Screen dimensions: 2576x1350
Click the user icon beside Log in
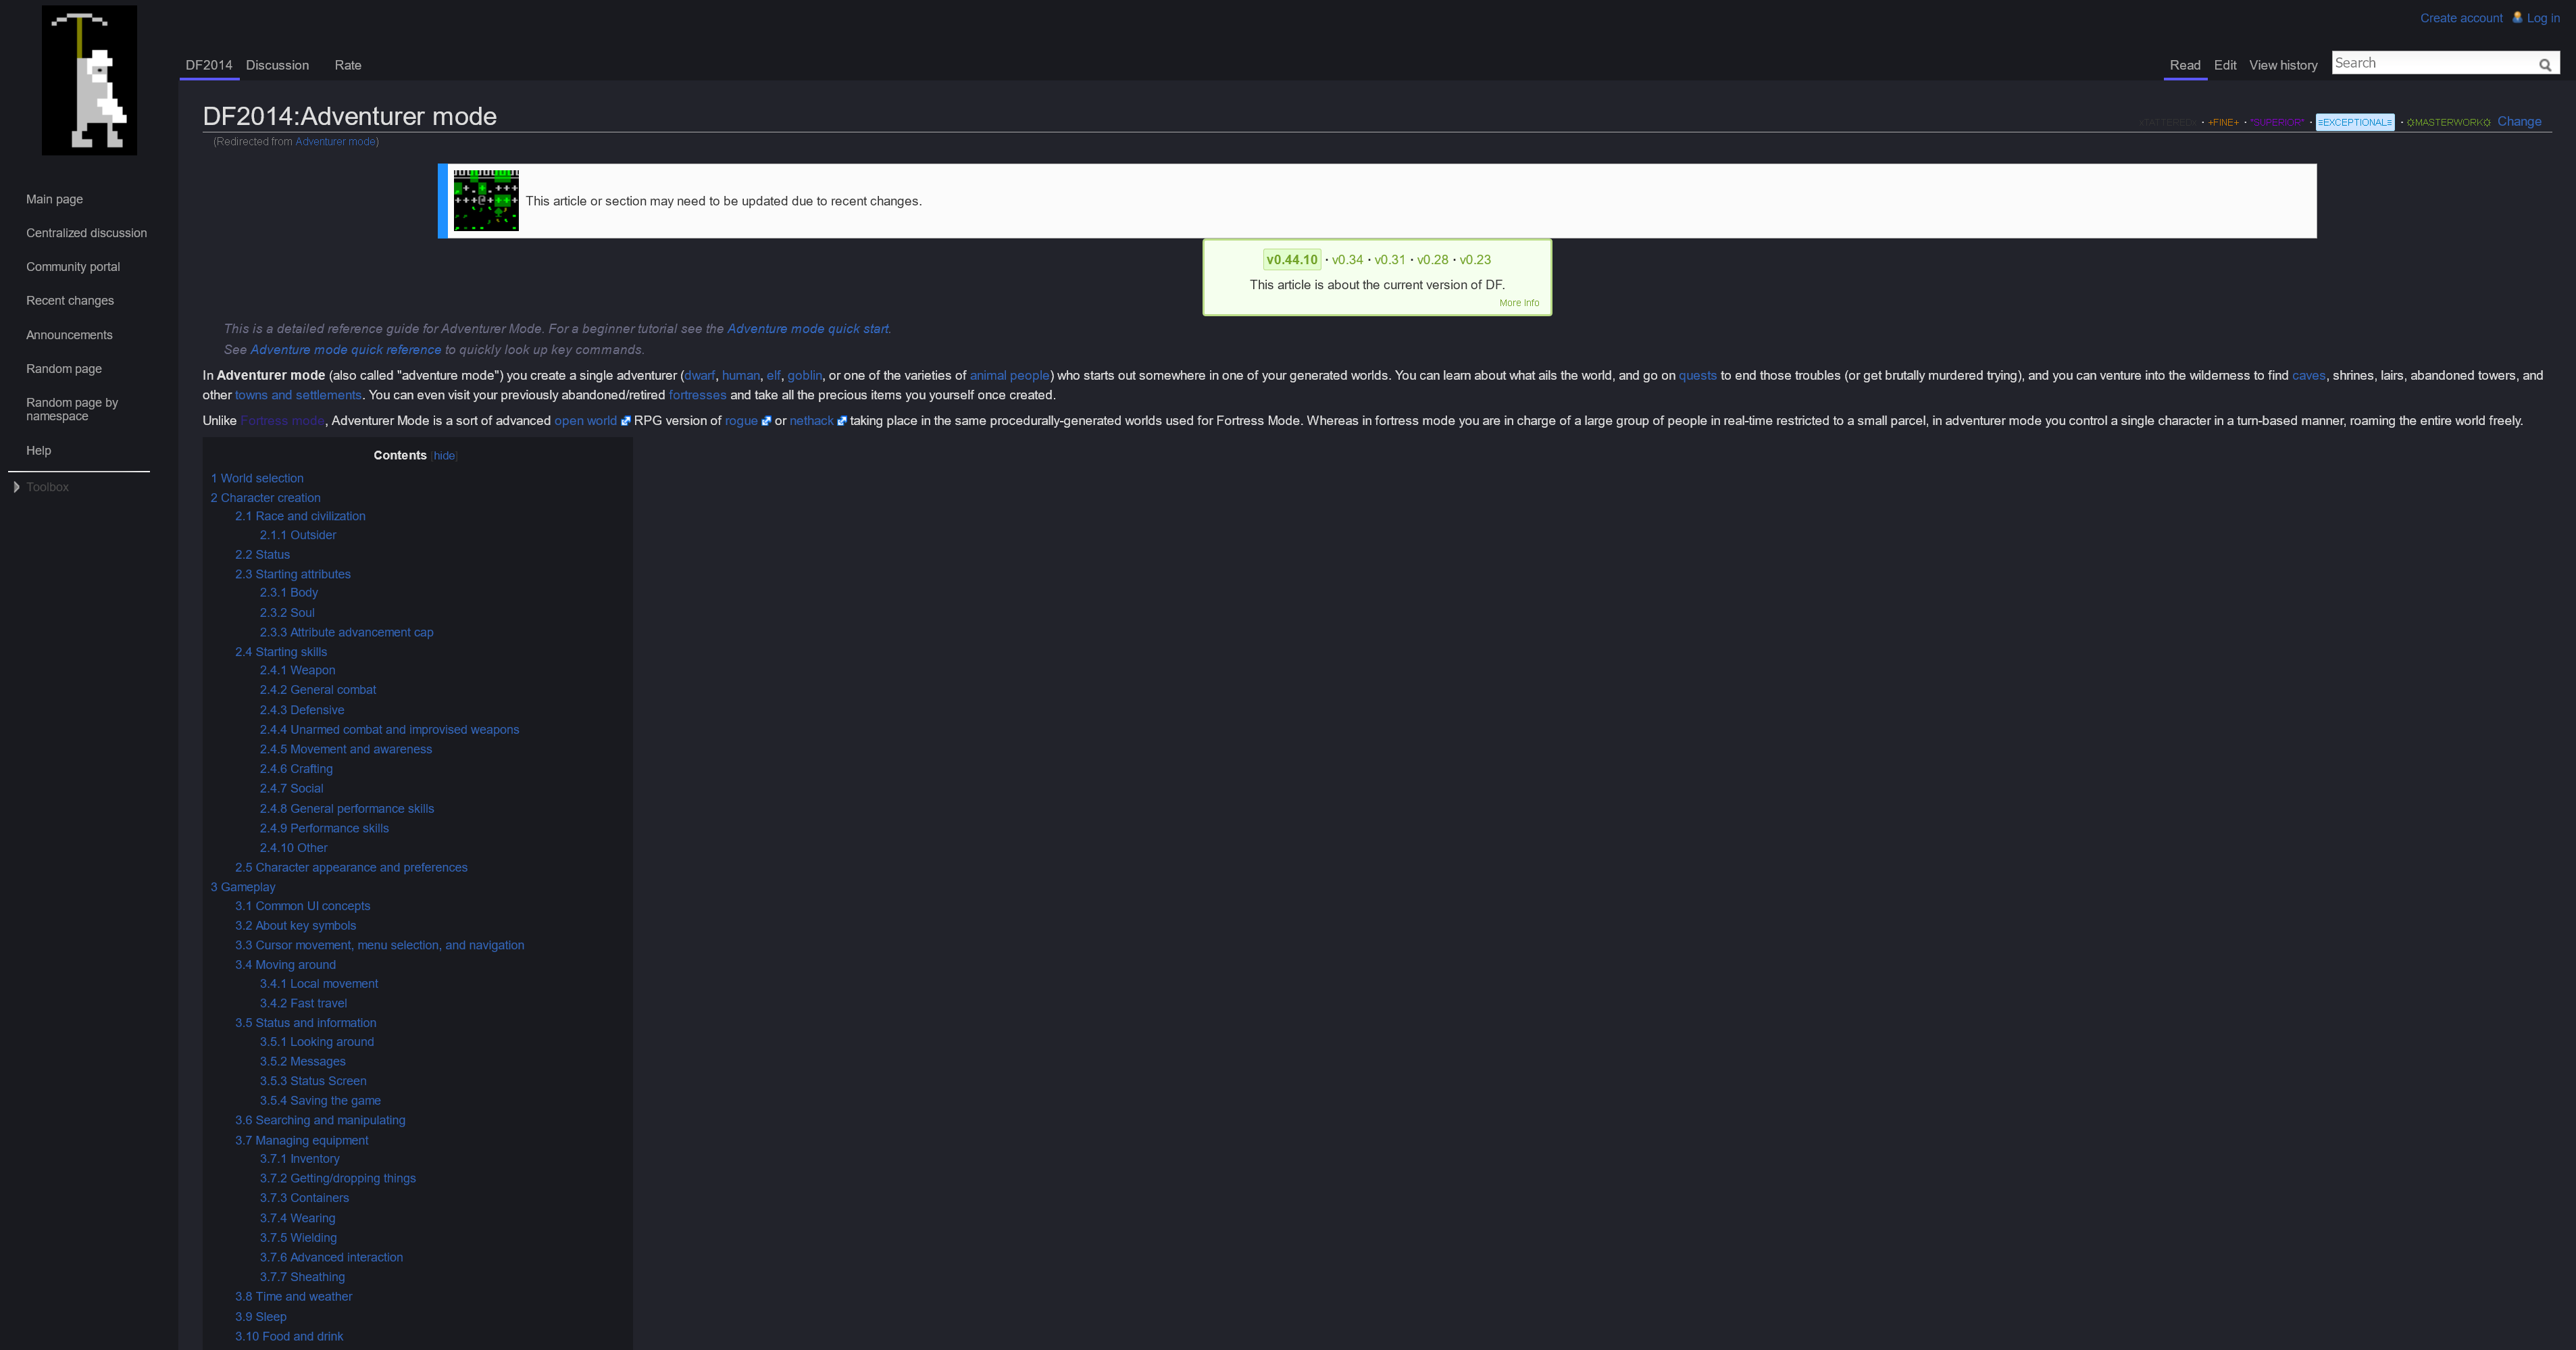tap(2517, 17)
